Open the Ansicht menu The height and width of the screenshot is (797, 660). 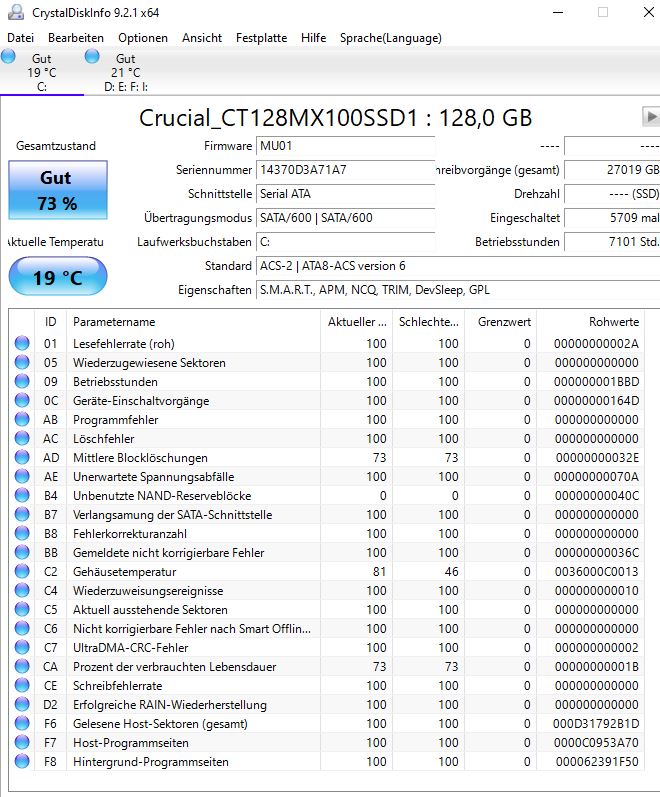pos(202,38)
